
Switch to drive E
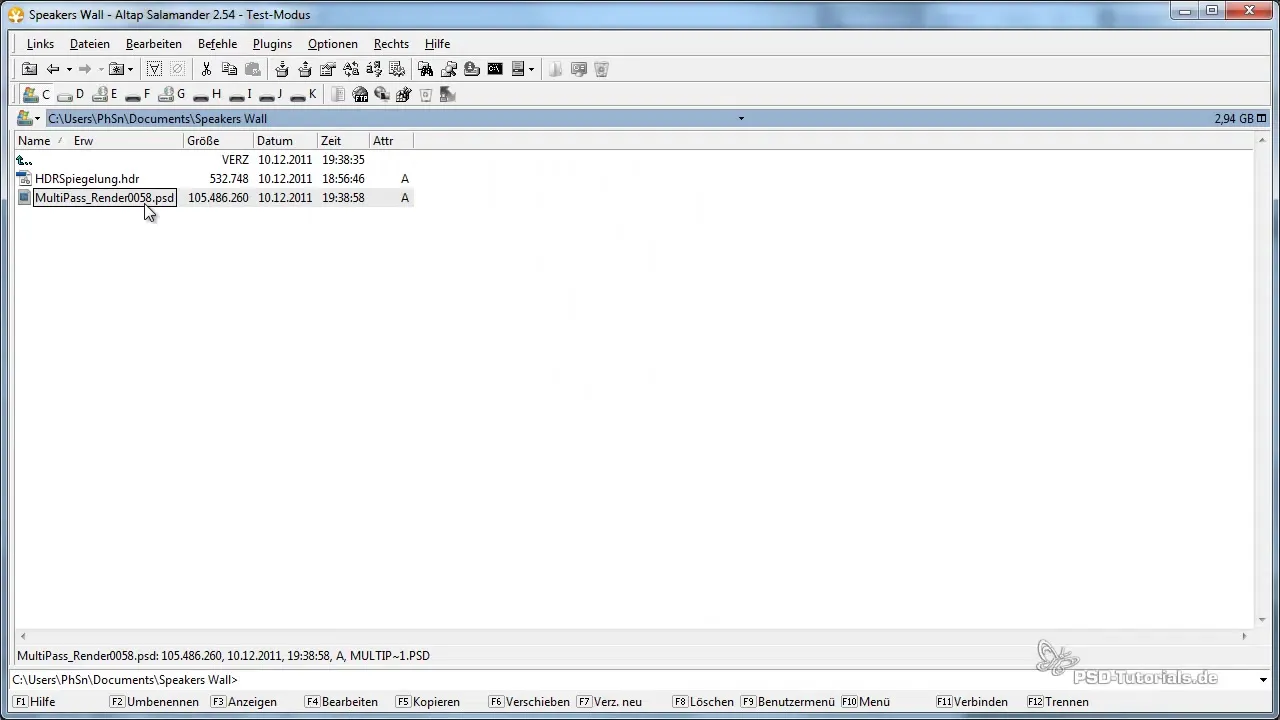click(x=105, y=94)
